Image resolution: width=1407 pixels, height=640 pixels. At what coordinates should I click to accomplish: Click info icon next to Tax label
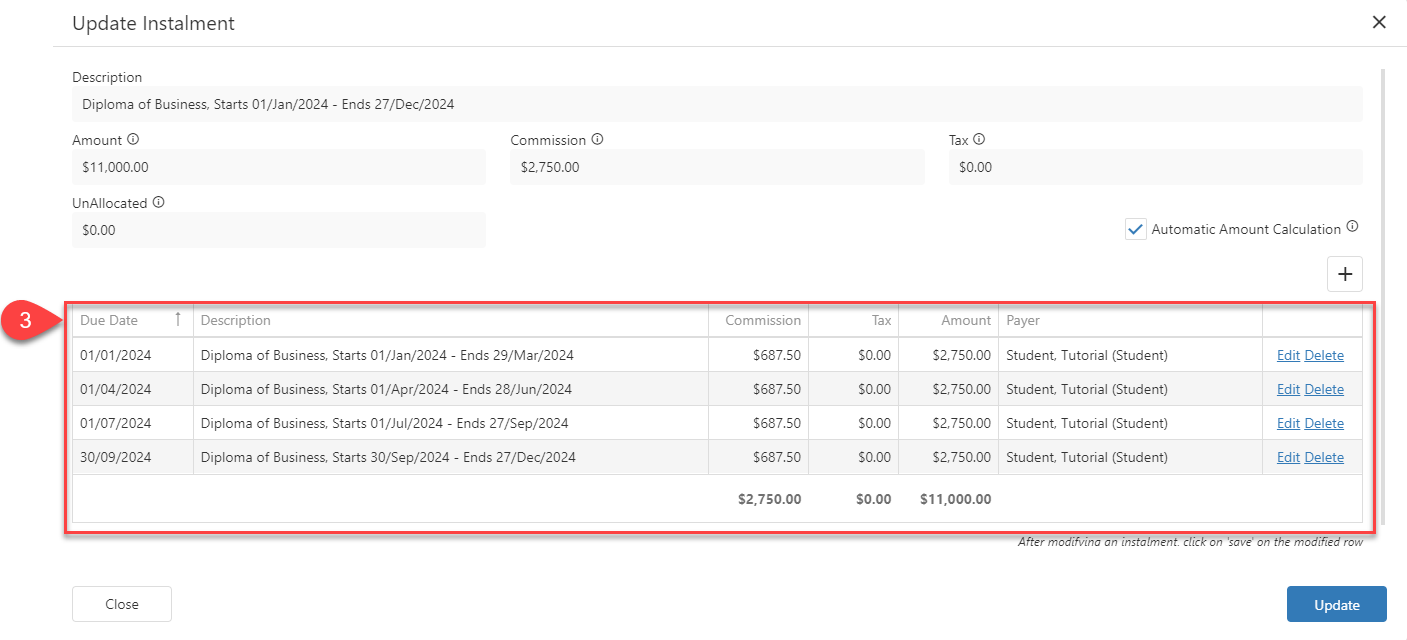[979, 140]
